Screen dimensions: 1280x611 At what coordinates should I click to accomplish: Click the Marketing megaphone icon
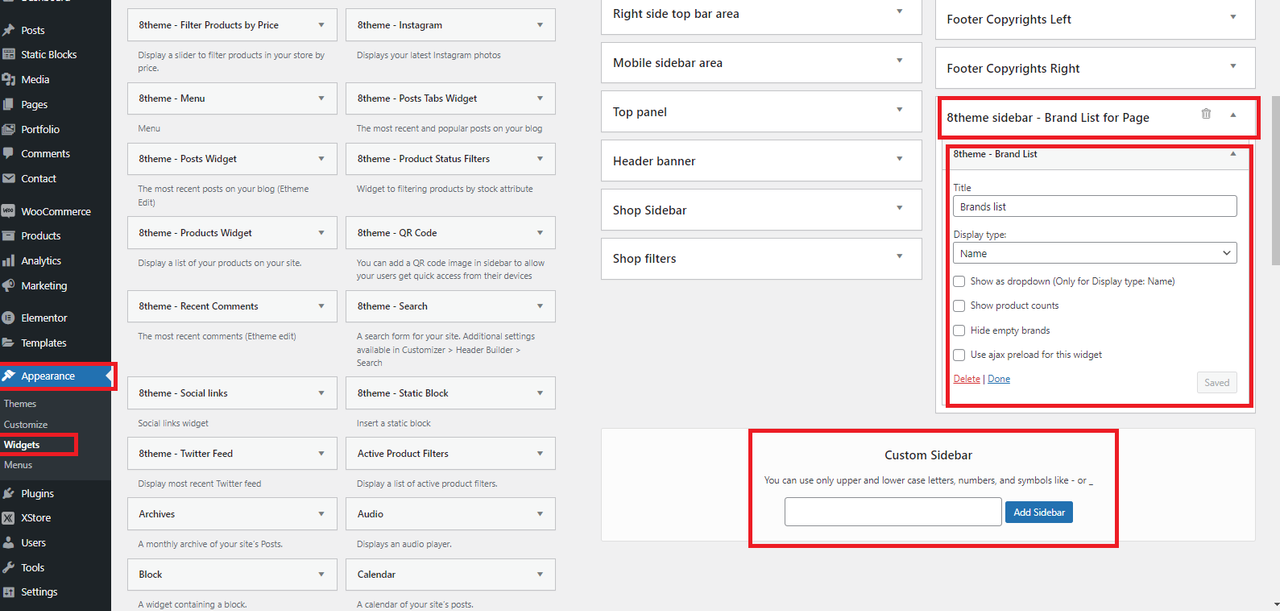click(x=9, y=286)
